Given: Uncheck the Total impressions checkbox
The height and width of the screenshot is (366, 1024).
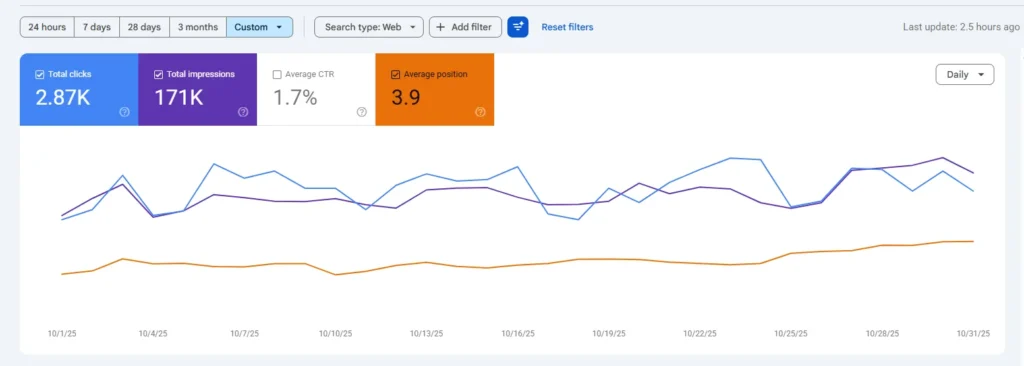Looking at the screenshot, I should (158, 75).
